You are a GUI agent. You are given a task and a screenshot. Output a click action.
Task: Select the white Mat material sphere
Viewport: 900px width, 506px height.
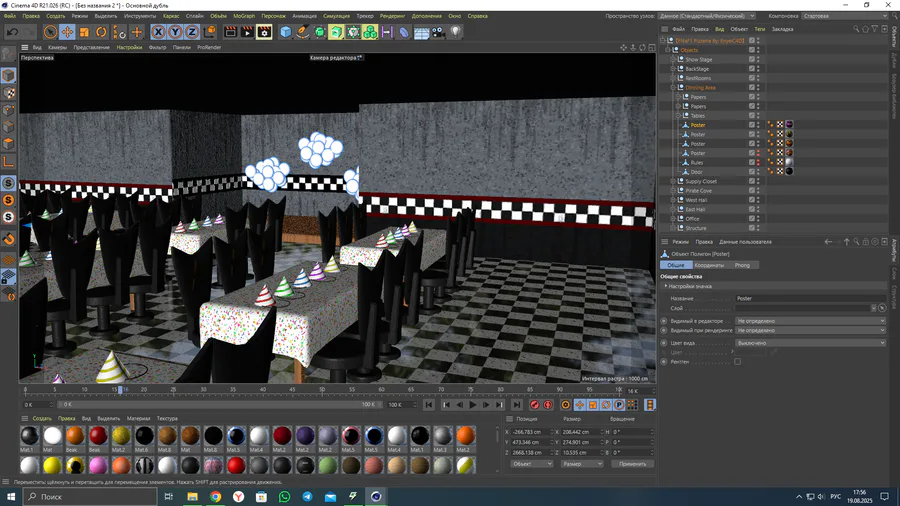pos(52,436)
